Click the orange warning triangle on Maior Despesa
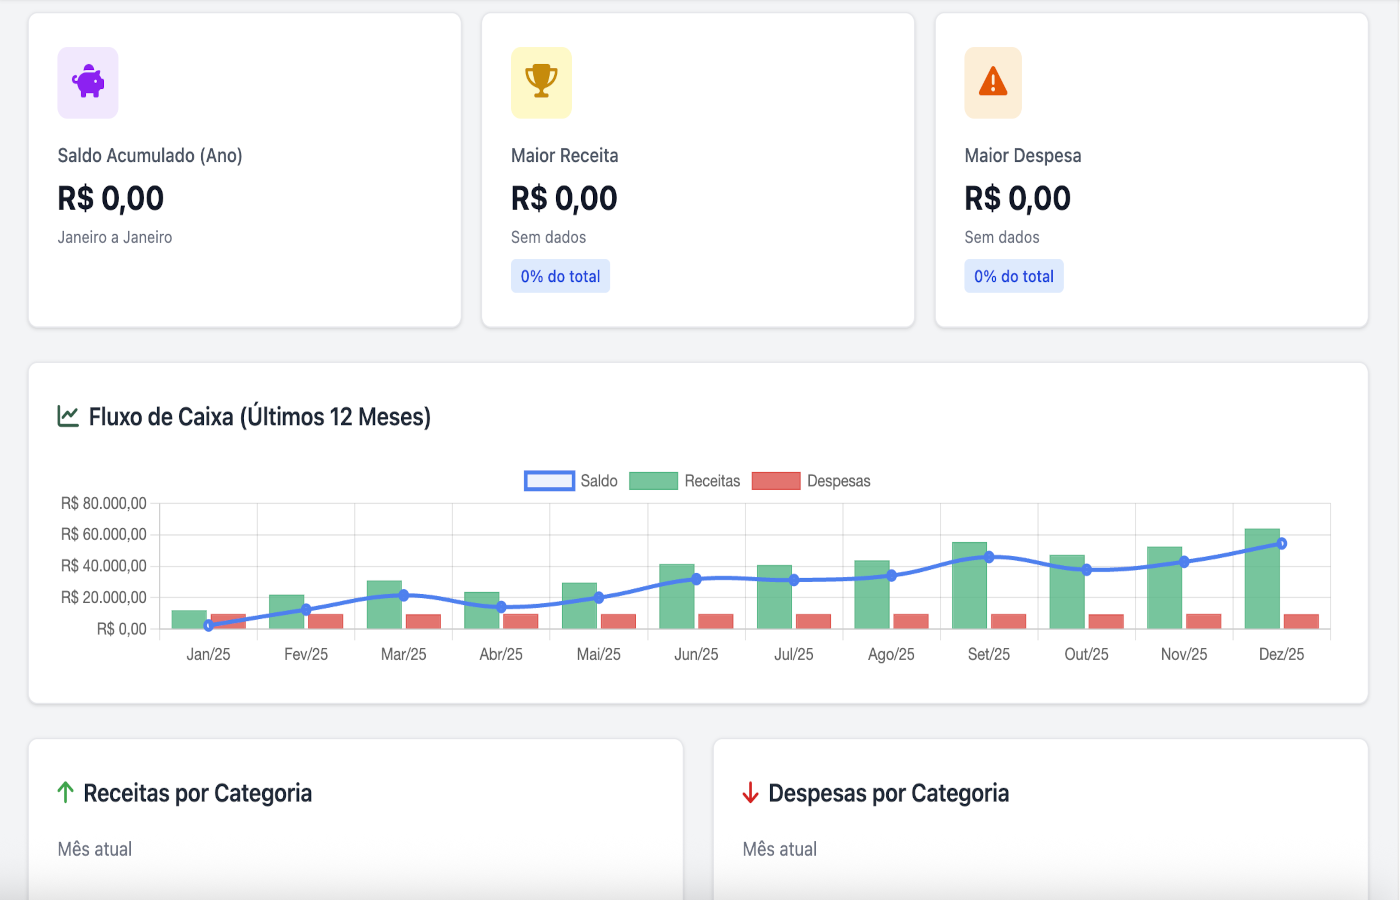The image size is (1400, 900). [993, 83]
